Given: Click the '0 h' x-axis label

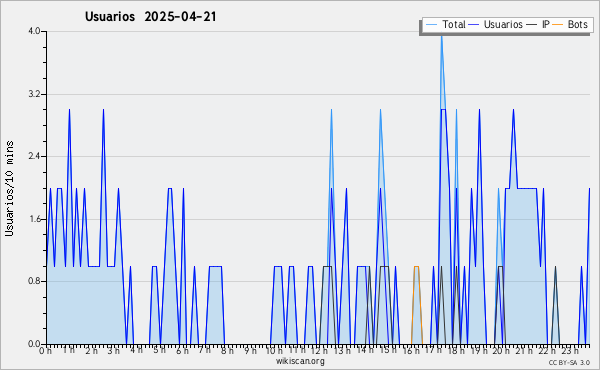Looking at the screenshot, I should pos(46,351).
